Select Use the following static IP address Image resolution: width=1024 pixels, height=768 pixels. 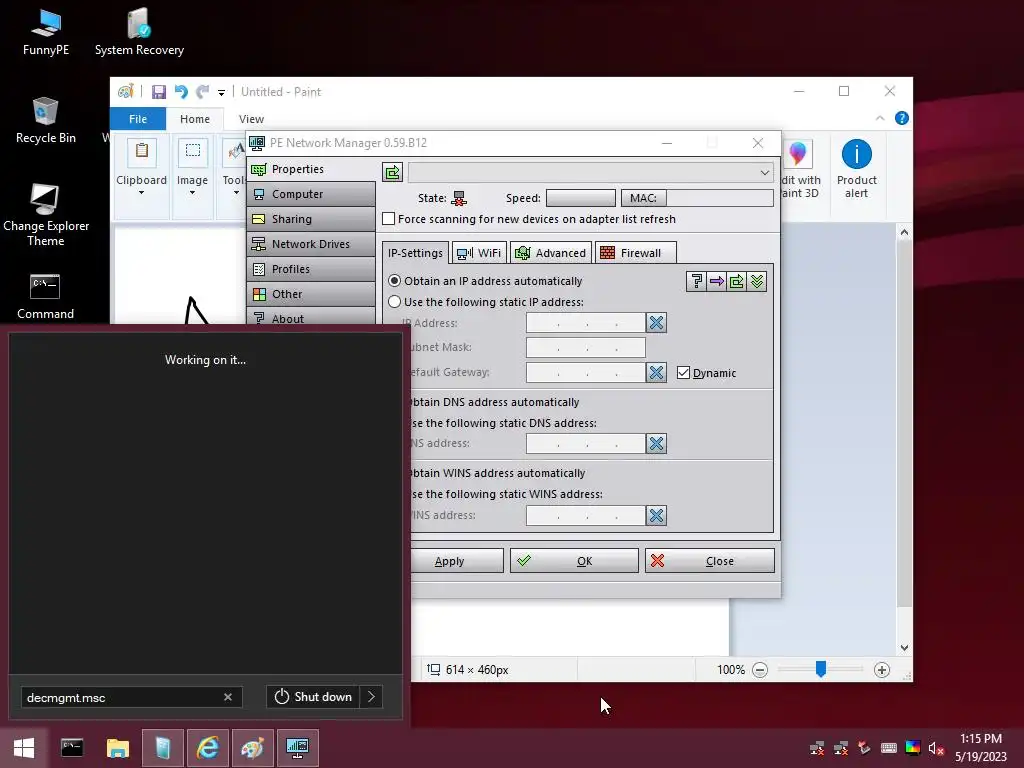pos(394,302)
